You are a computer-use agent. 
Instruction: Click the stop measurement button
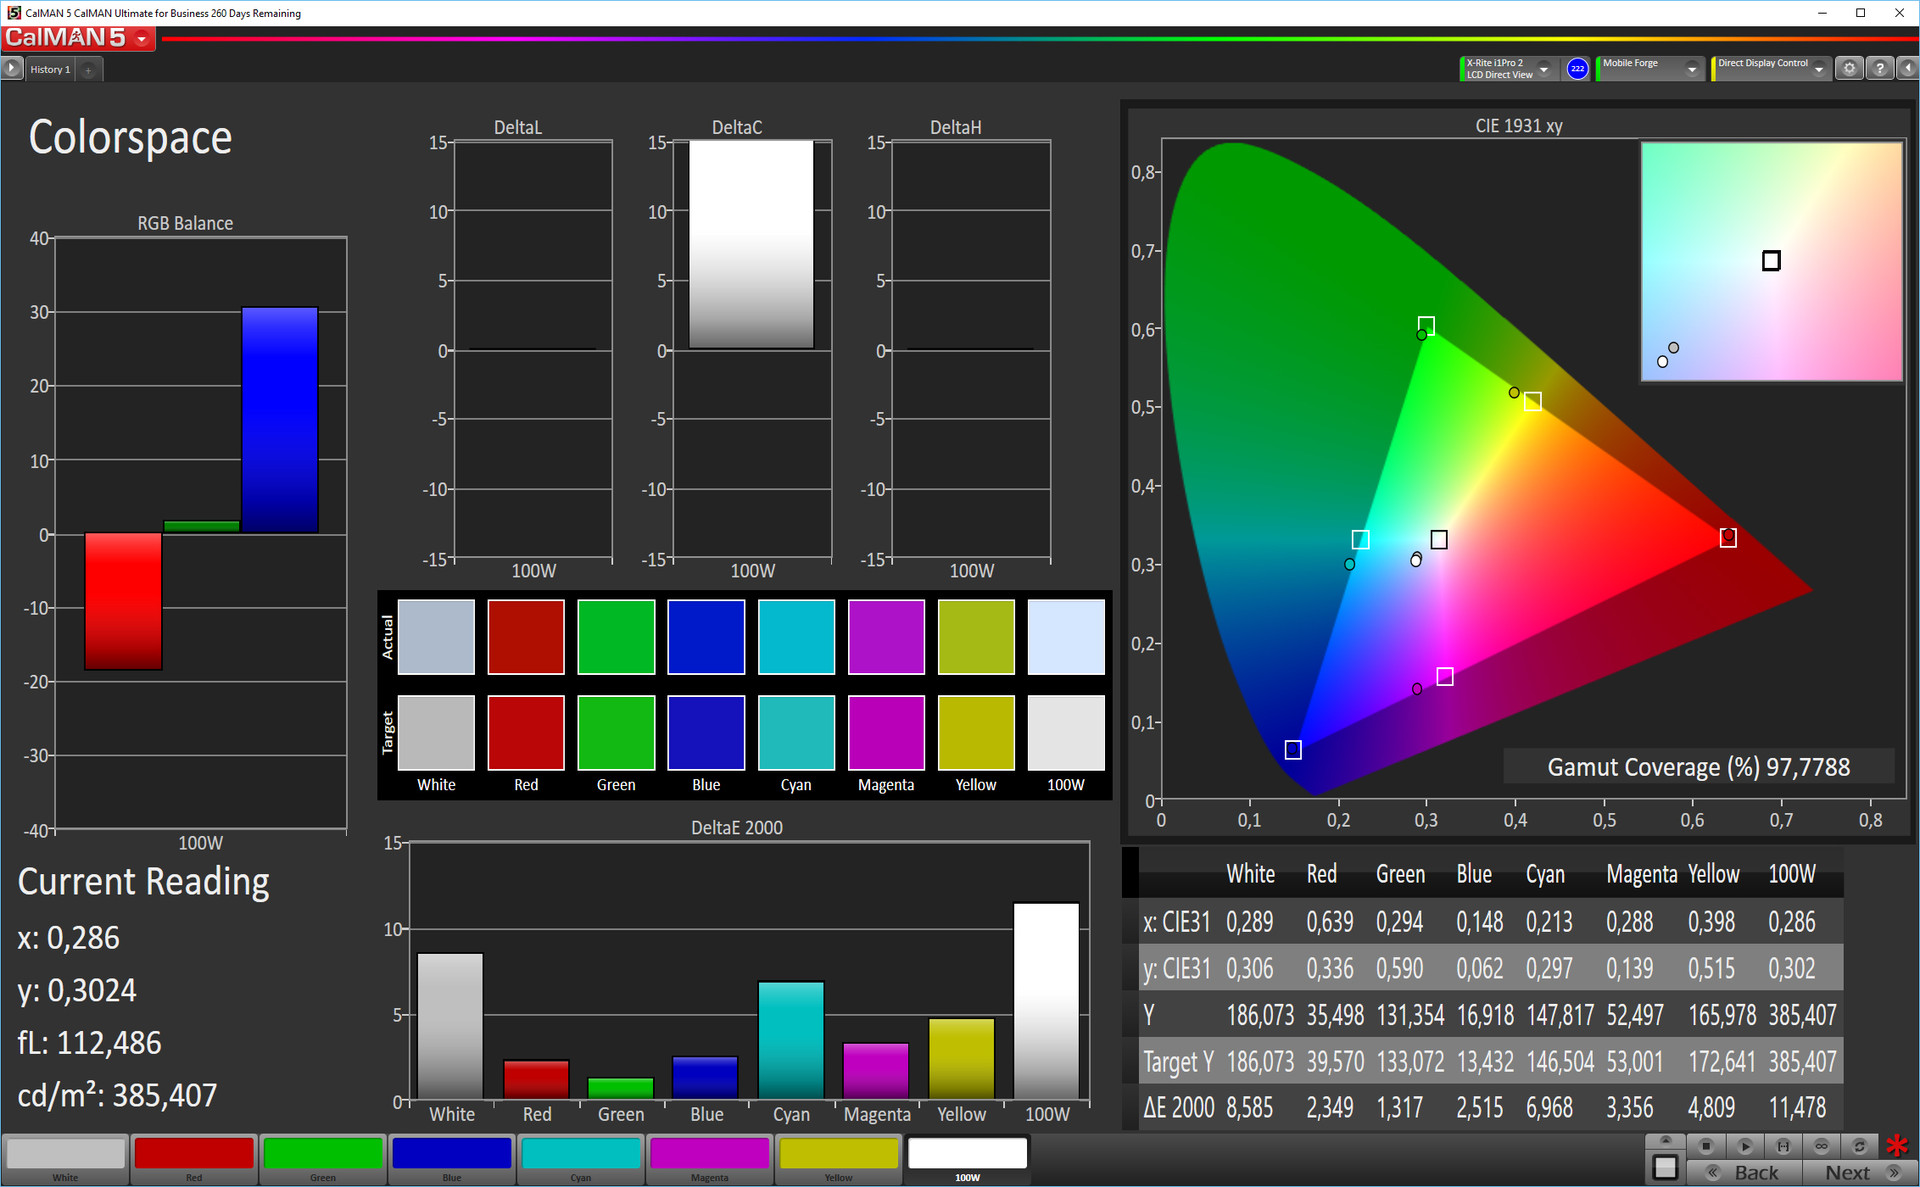(x=1706, y=1146)
